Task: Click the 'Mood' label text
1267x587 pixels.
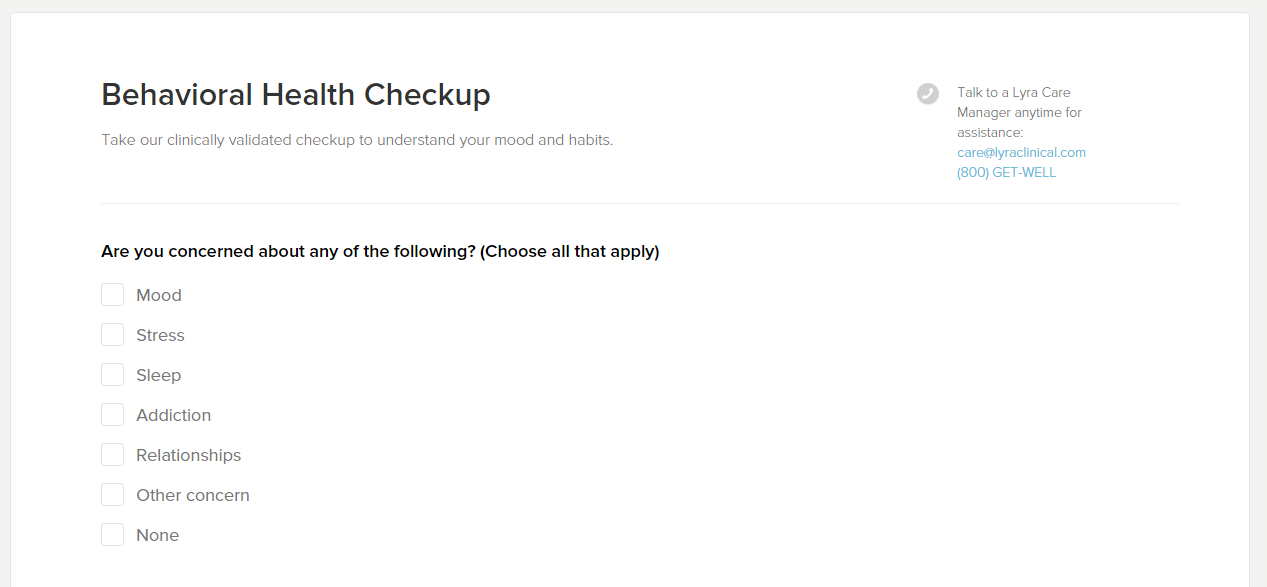Action: pyautogui.click(x=159, y=295)
